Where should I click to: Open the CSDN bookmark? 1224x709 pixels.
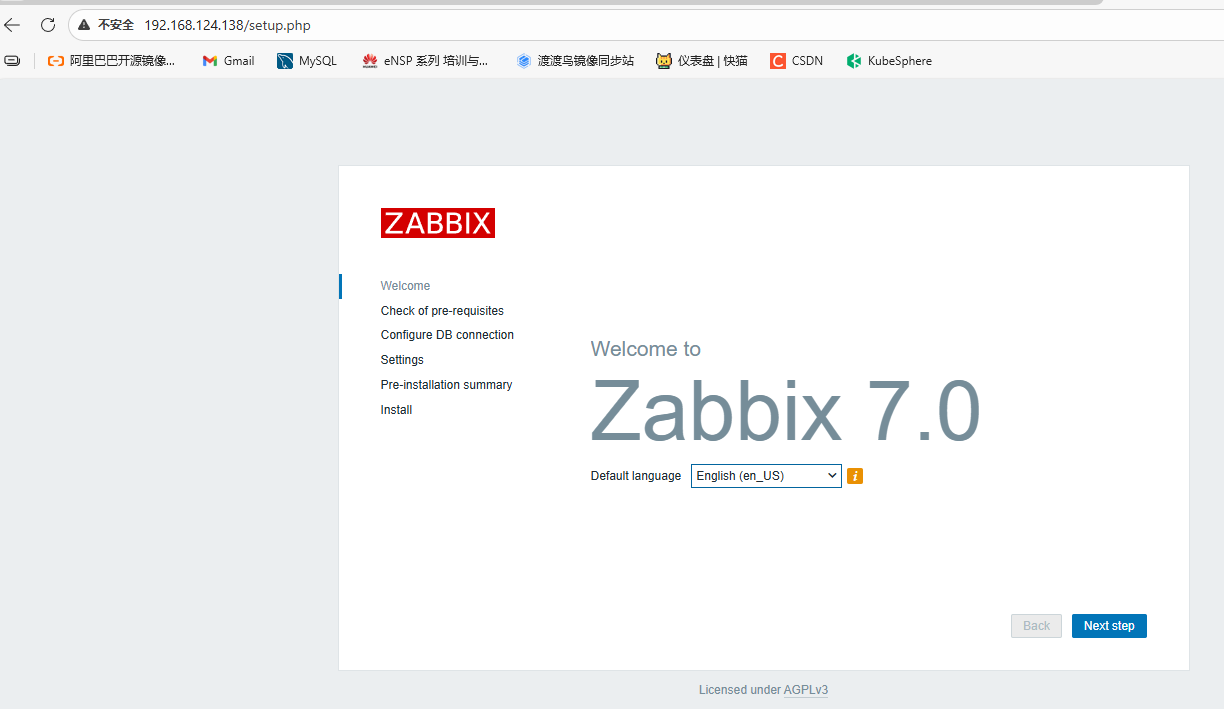[x=797, y=61]
